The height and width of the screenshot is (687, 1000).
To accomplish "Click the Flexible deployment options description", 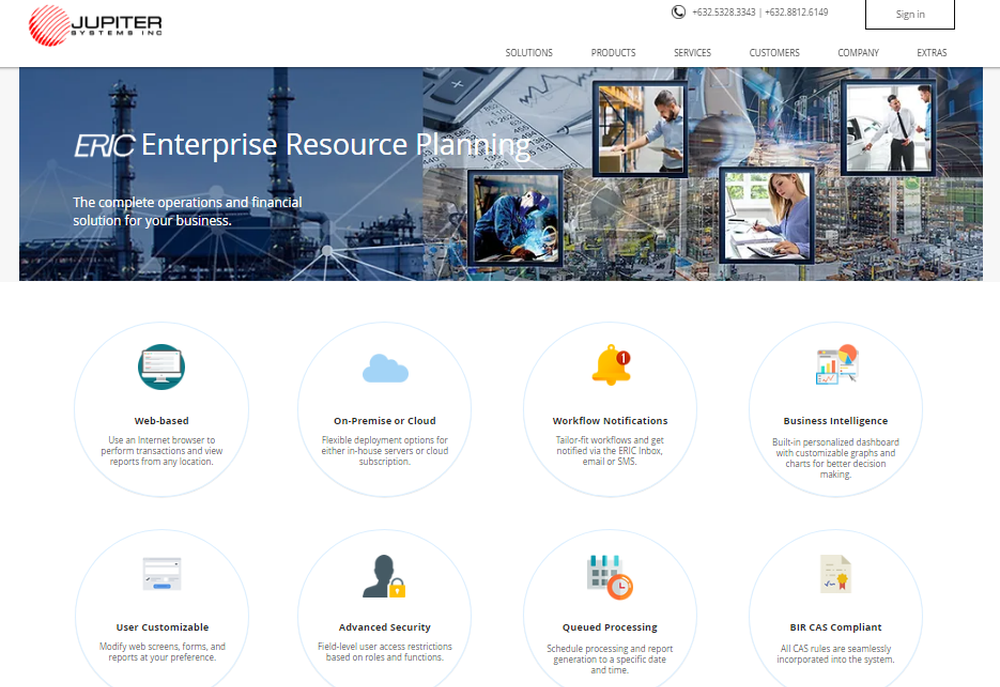I will [x=385, y=451].
